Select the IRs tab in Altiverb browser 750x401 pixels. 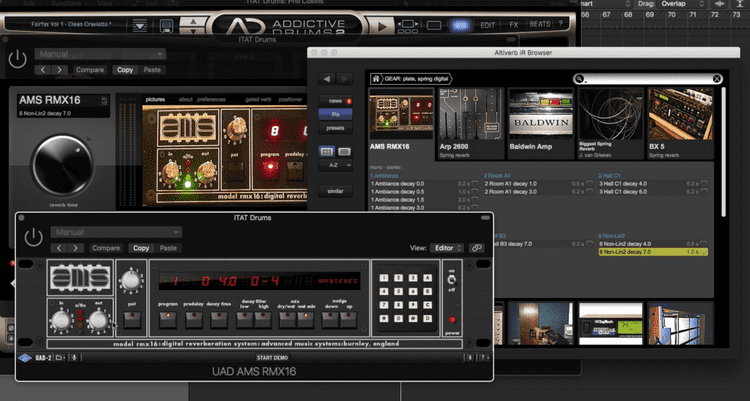336,114
